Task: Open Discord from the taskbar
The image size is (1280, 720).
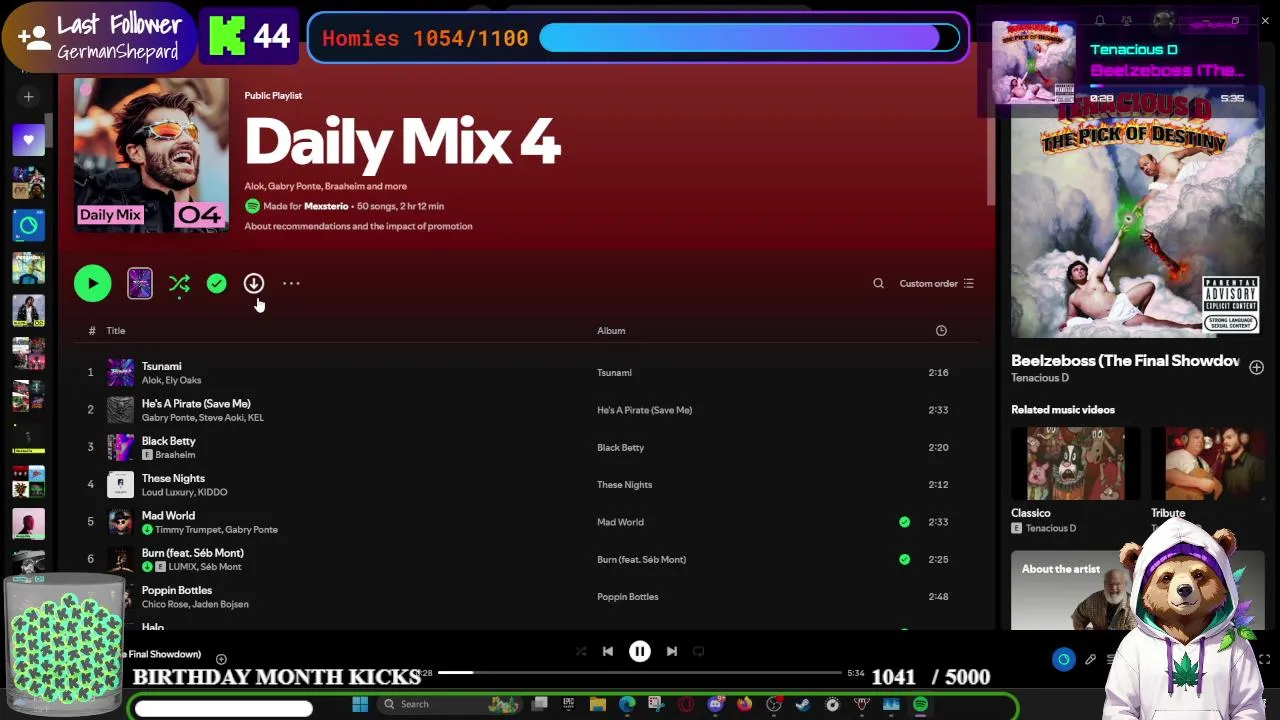Action: coord(715,705)
